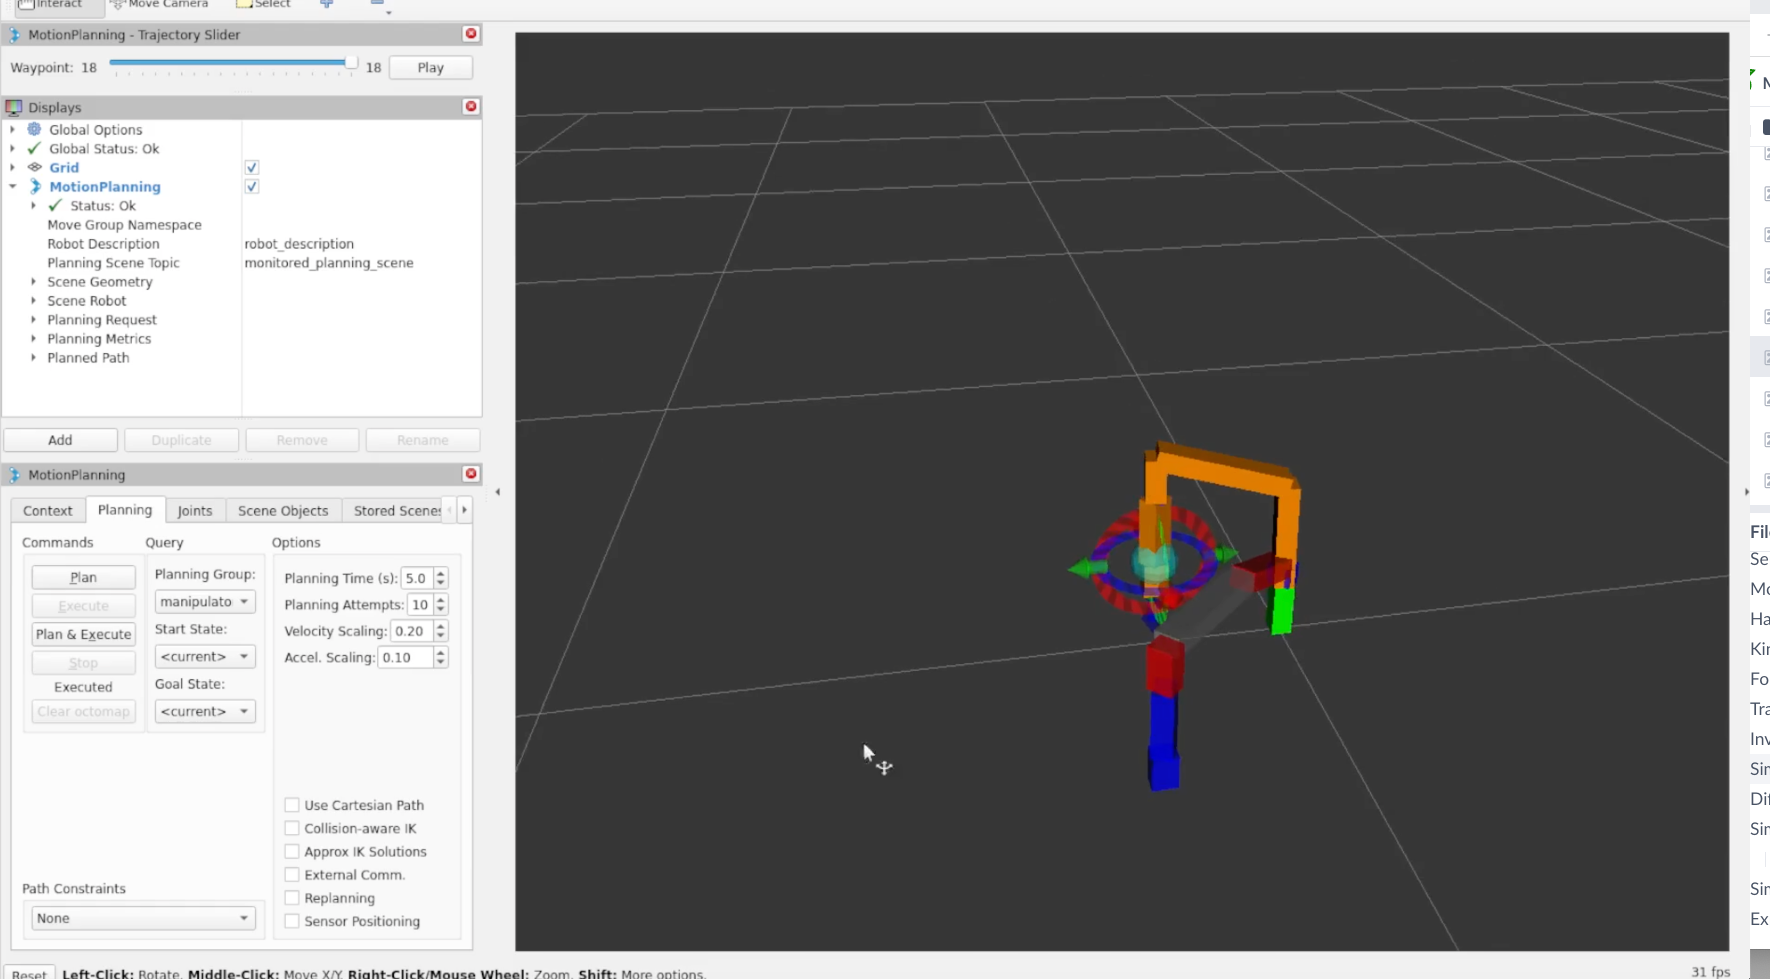Open the Path Constraints dropdown
Screen dimensions: 1770x979
(142, 918)
